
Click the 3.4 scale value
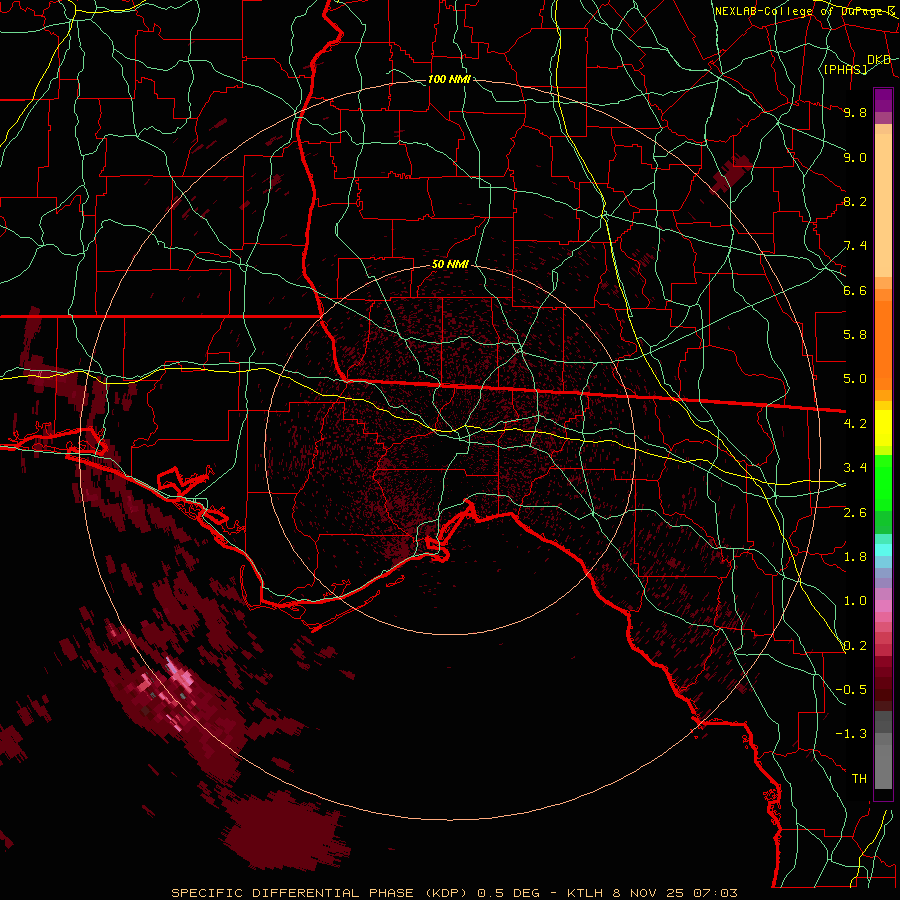pos(855,468)
